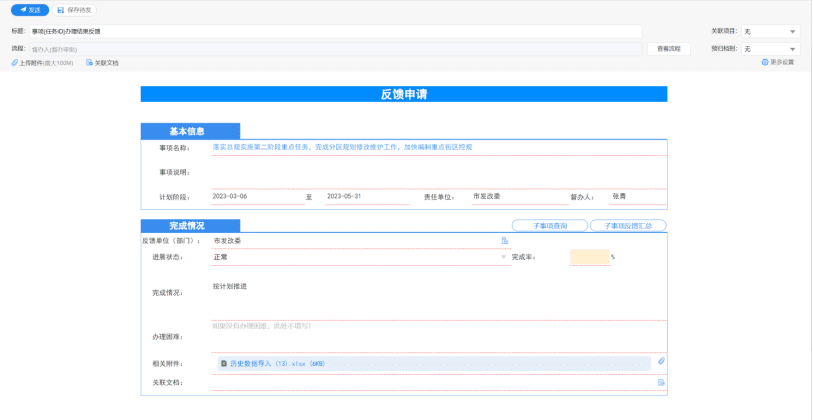Image resolution: width=813 pixels, height=420 pixels.
Task: Click the 子事项查询 button
Action: 550,226
